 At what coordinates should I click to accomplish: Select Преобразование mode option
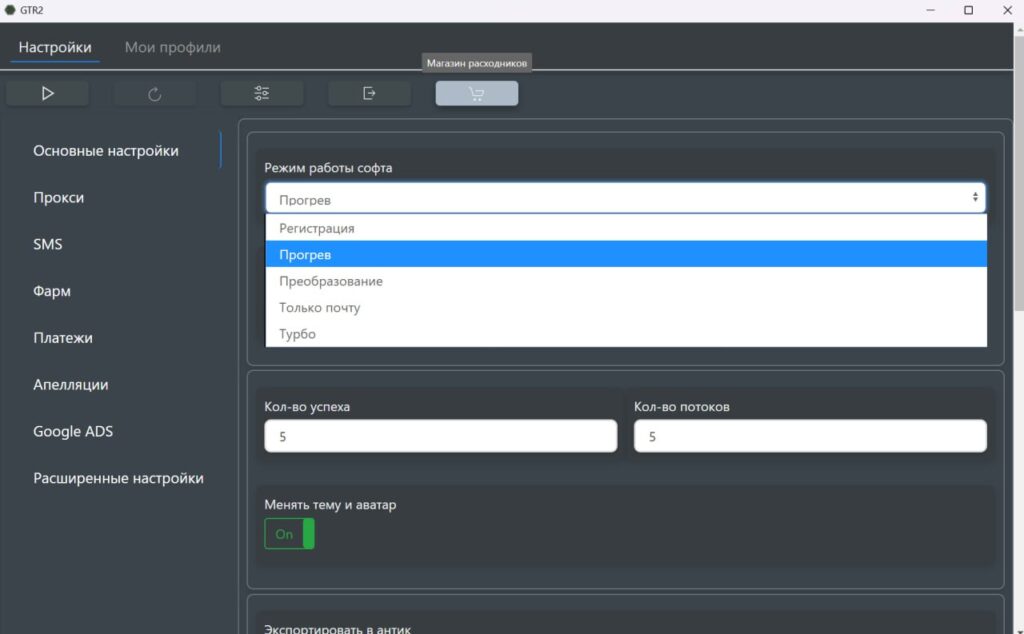click(626, 281)
